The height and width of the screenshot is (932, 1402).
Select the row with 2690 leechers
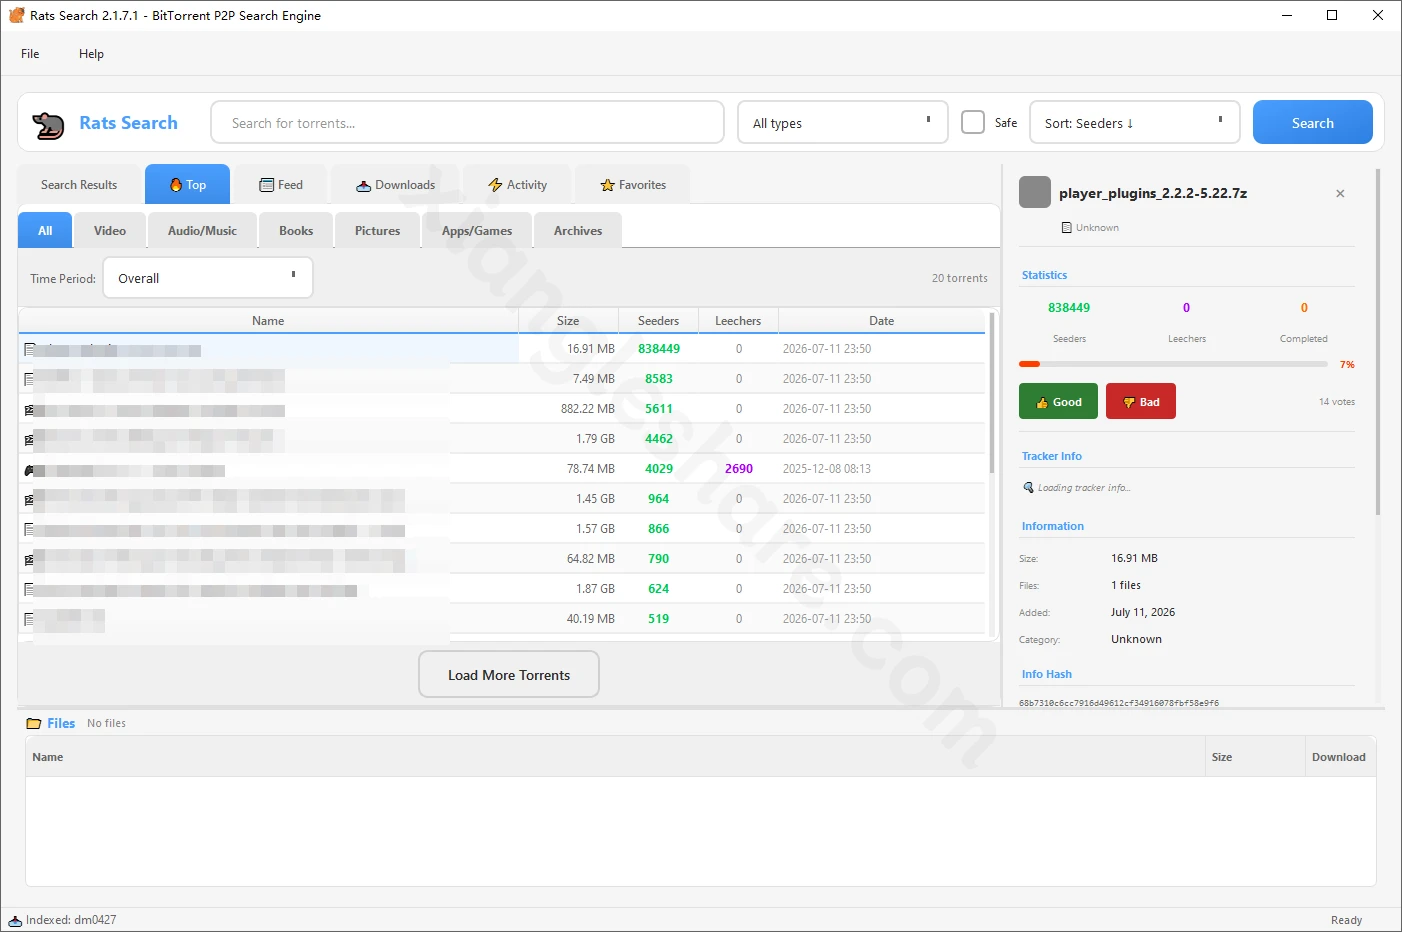502,469
